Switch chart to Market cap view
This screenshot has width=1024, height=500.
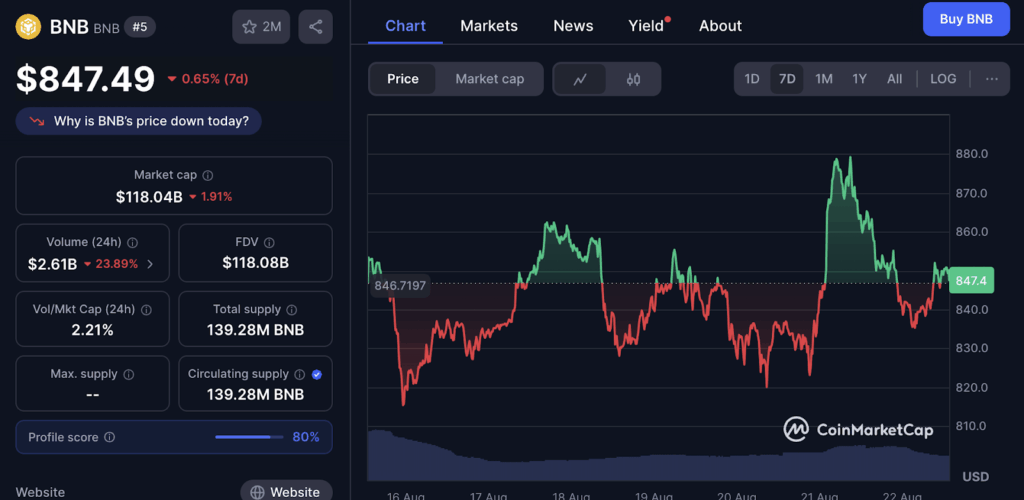point(489,79)
